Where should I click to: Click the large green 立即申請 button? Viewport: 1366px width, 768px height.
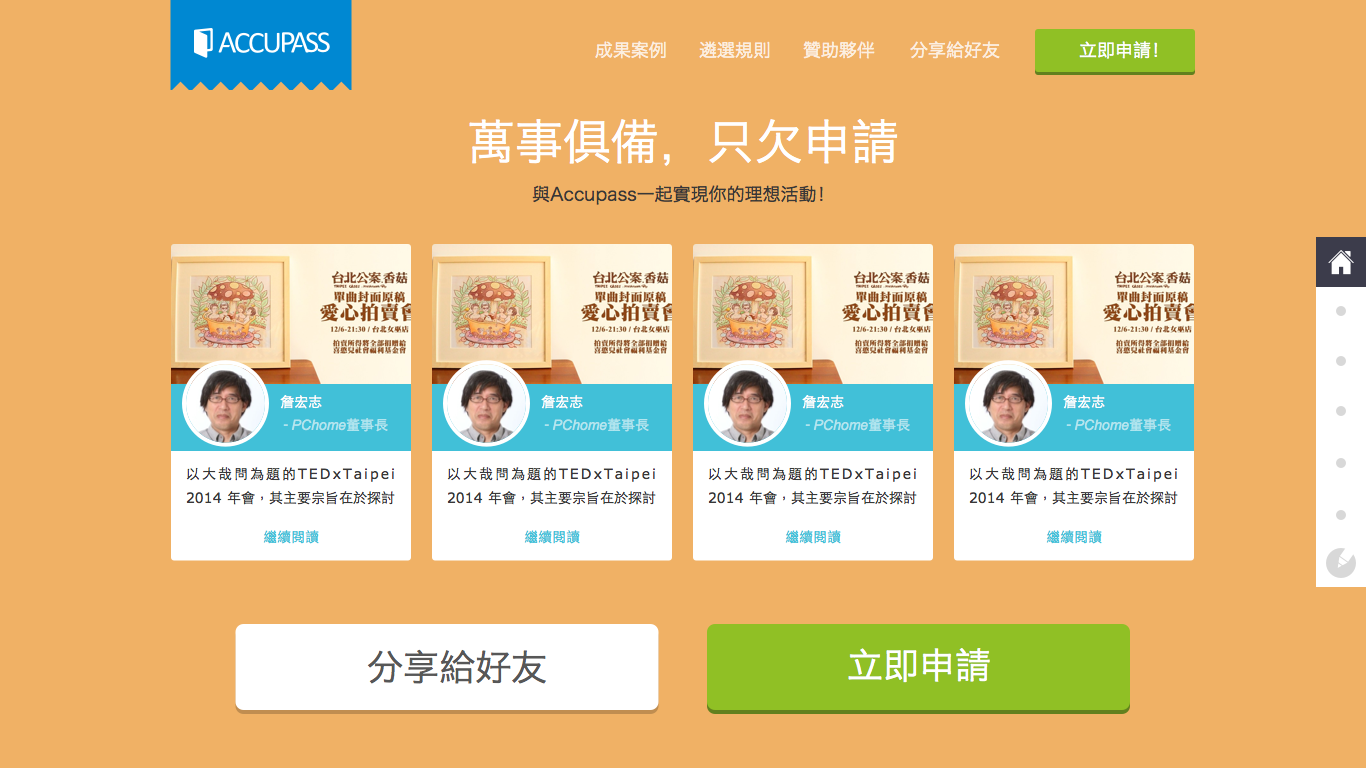[918, 668]
